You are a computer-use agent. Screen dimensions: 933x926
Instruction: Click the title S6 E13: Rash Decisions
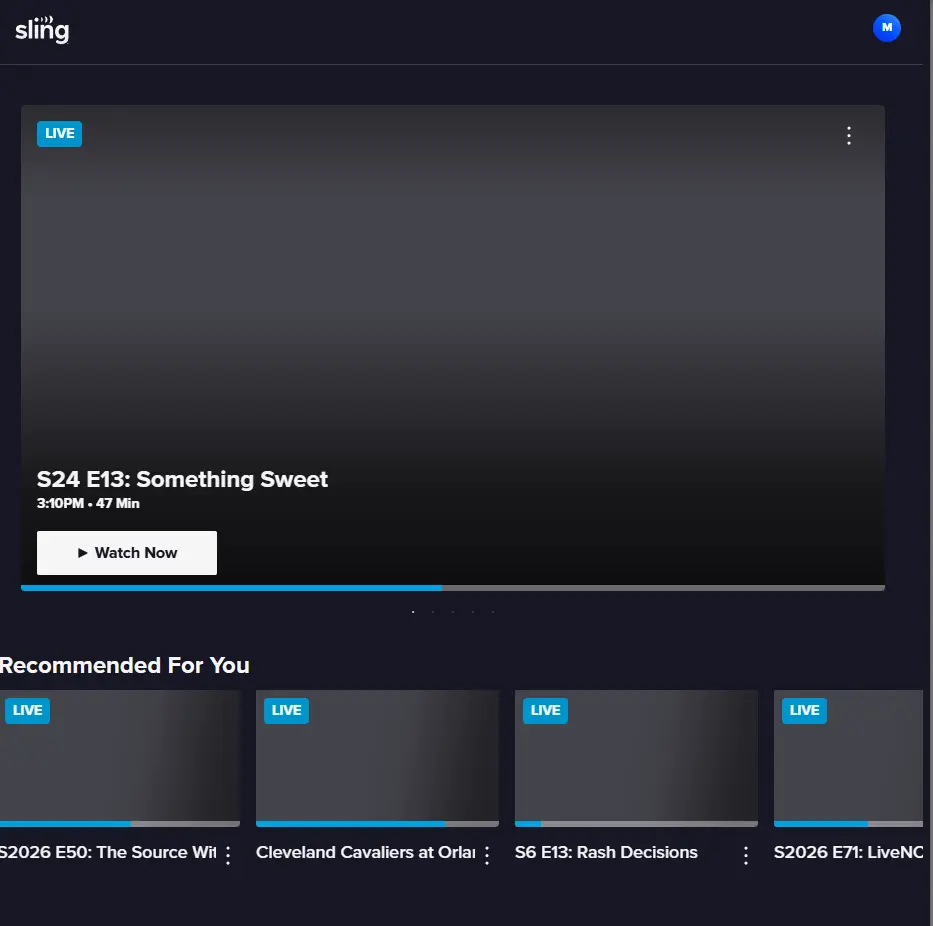click(606, 852)
